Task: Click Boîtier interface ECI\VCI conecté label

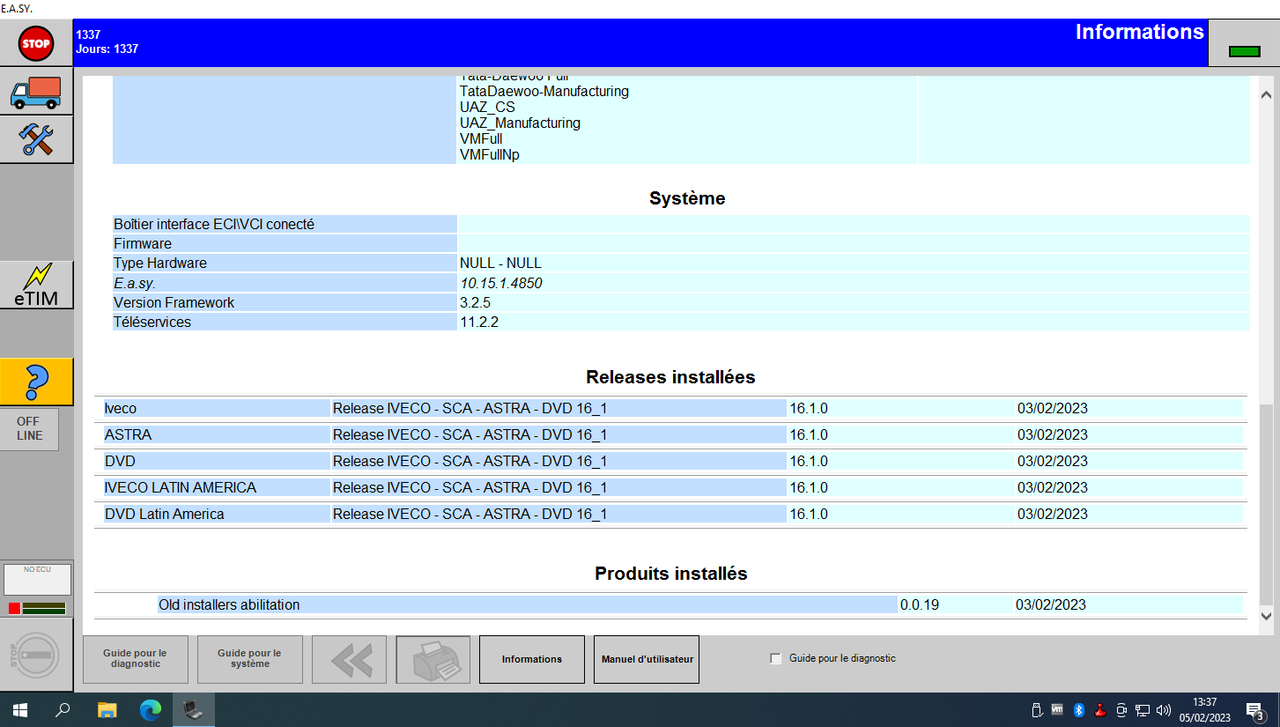Action: [x=214, y=224]
